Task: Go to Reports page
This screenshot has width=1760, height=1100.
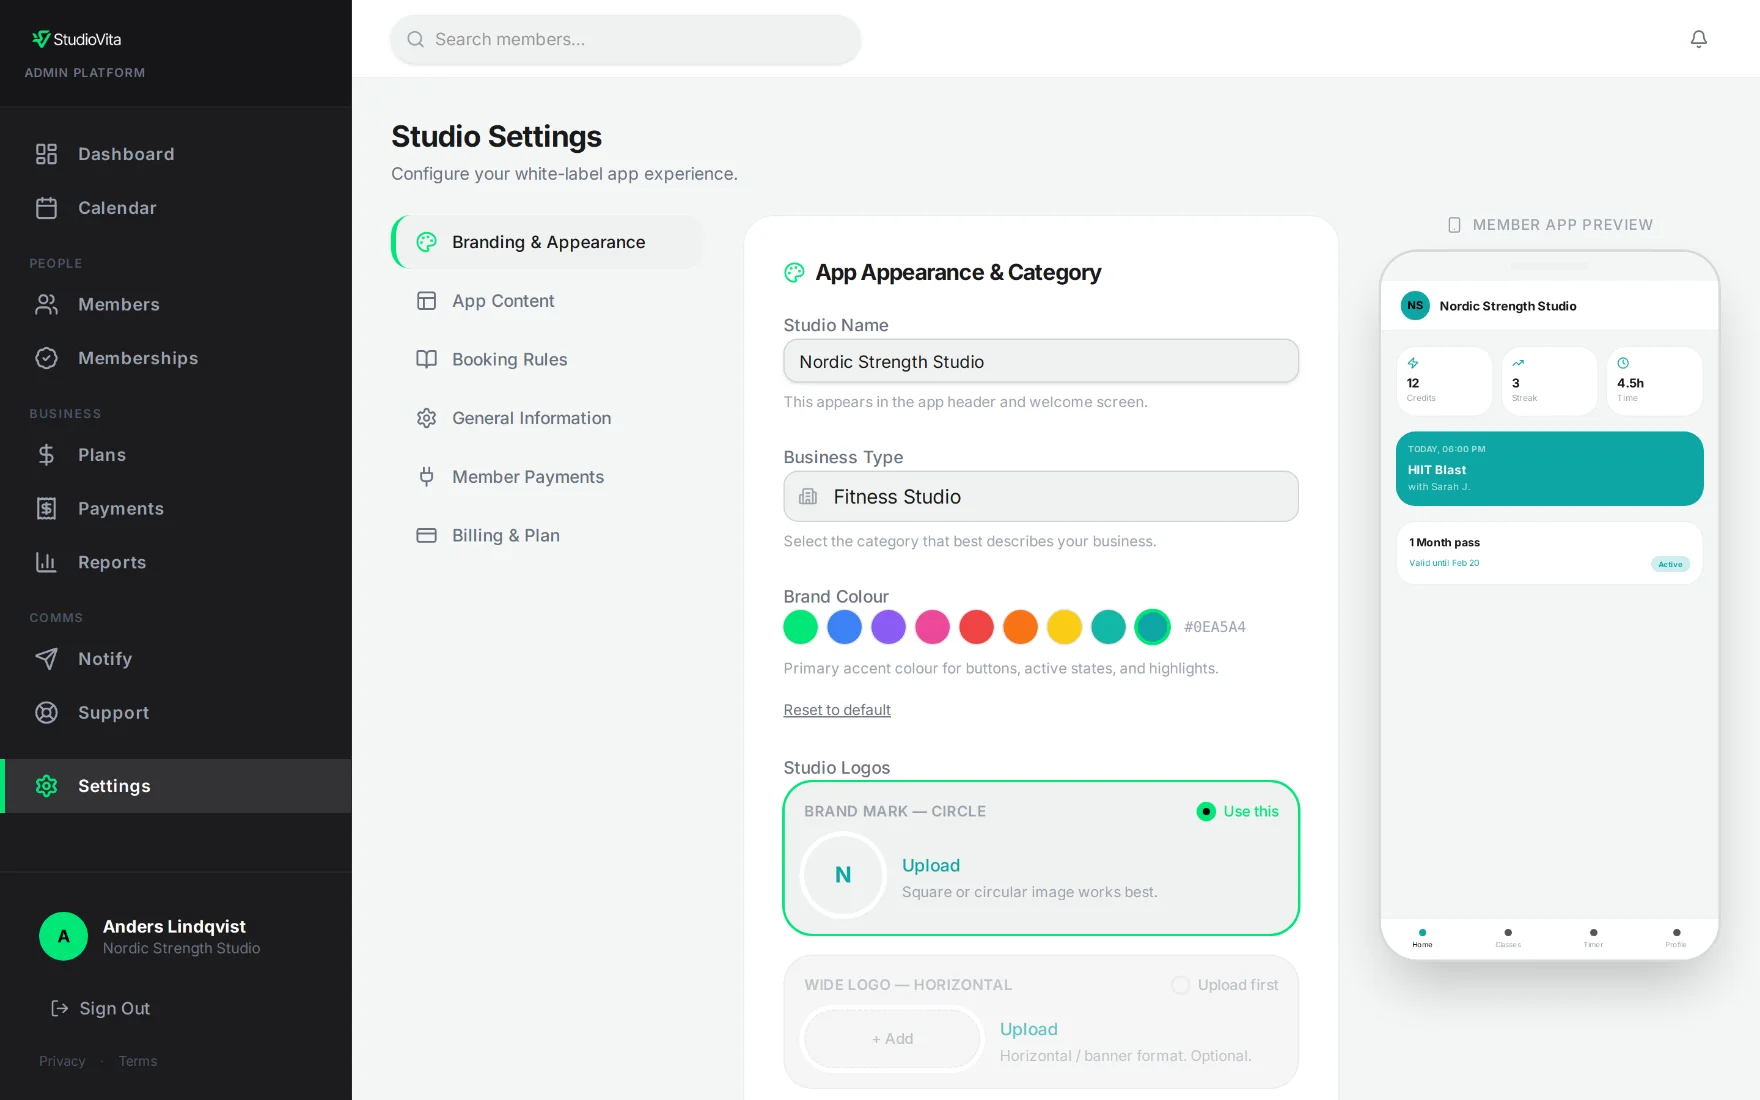Action: [x=176, y=562]
